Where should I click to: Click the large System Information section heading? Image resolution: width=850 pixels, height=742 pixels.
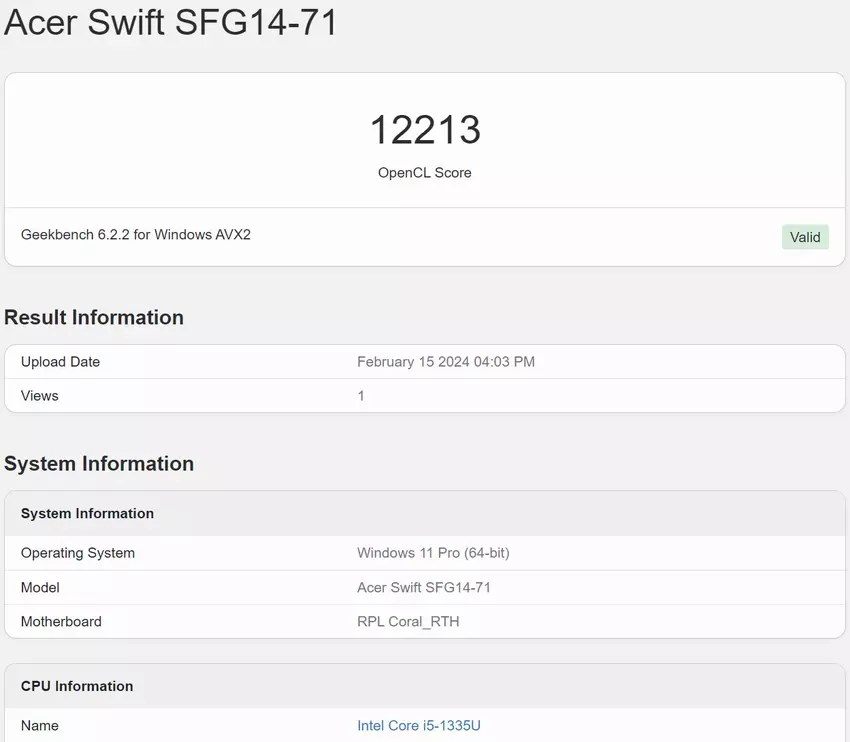click(99, 464)
